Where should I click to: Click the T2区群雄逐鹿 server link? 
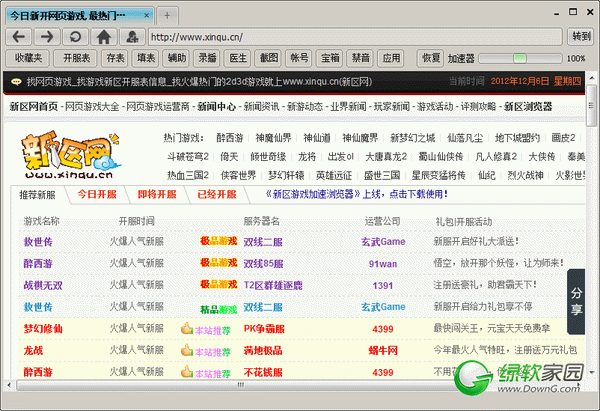[273, 285]
